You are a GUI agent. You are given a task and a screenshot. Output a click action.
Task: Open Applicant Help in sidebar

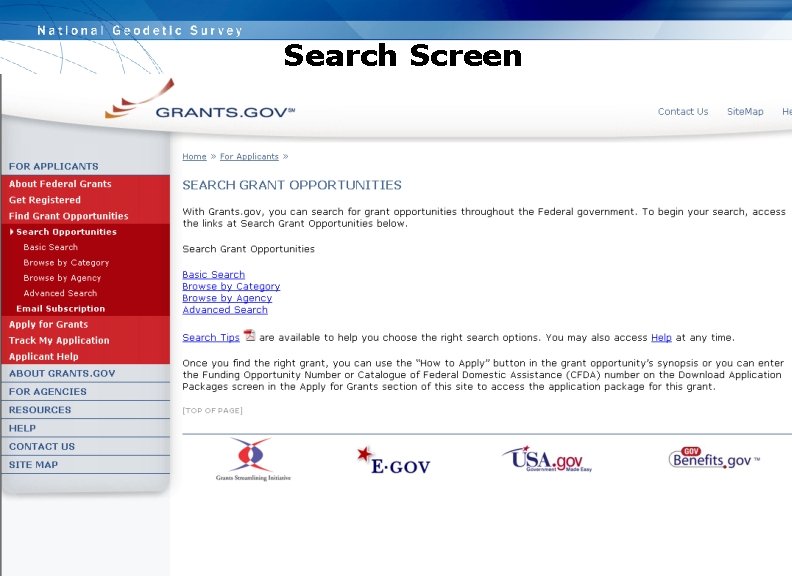[43, 357]
